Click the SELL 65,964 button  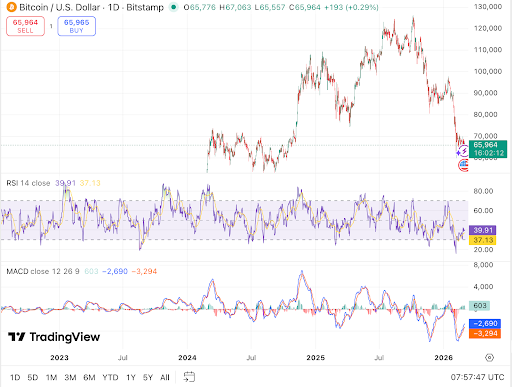(x=25, y=26)
